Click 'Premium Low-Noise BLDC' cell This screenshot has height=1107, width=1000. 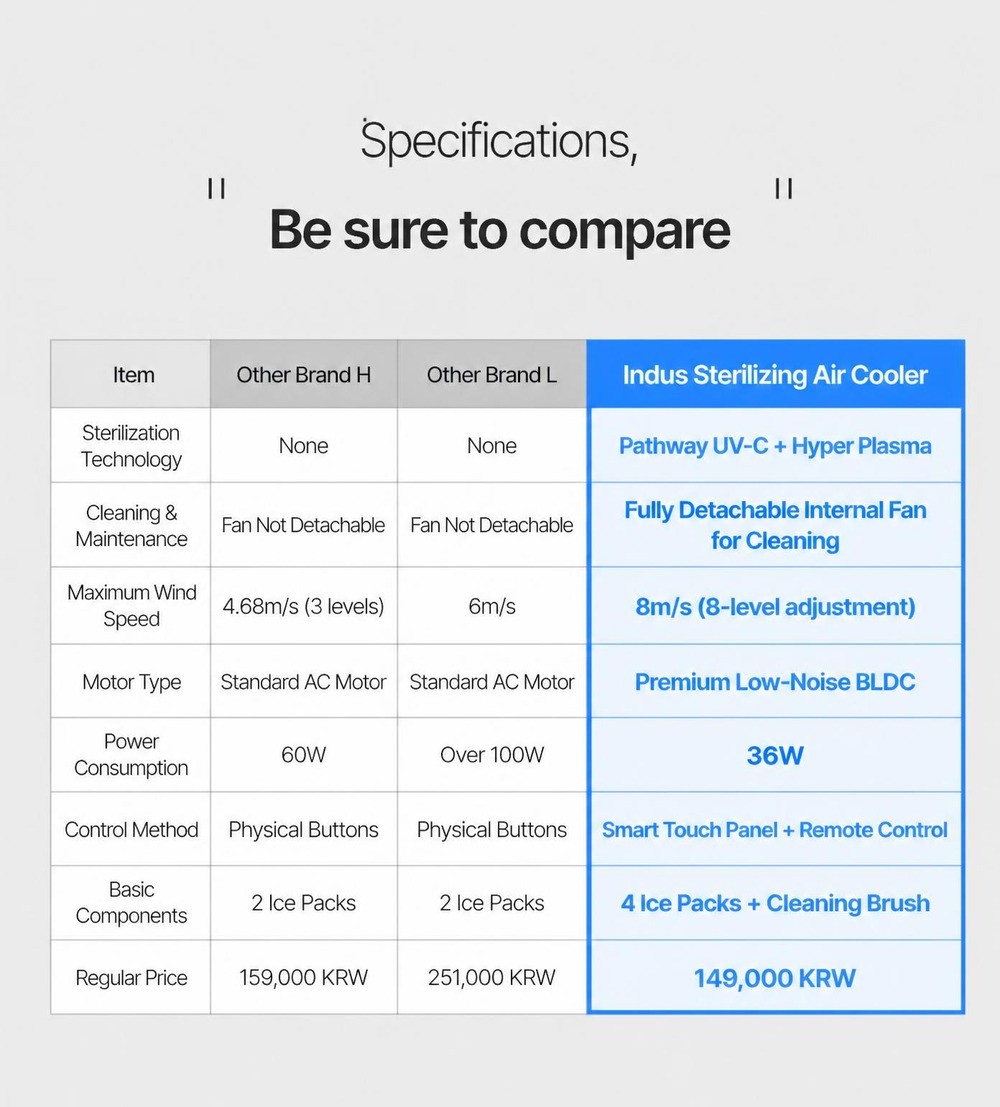(775, 681)
